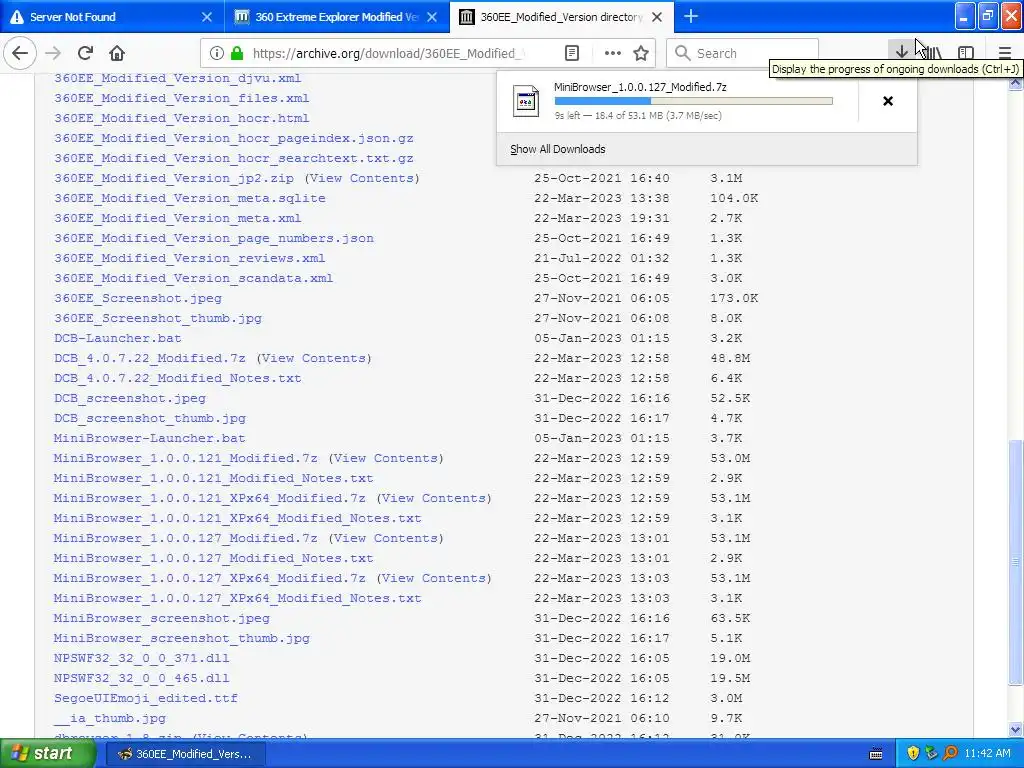Image resolution: width=1024 pixels, height=768 pixels.
Task: Open 360EE_Modified_Version_files.xml link
Action: coord(182,98)
